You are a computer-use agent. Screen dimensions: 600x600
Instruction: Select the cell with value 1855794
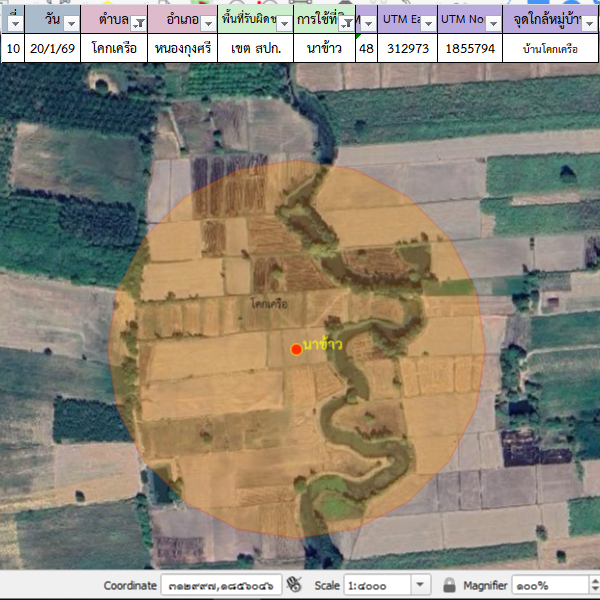click(x=469, y=48)
